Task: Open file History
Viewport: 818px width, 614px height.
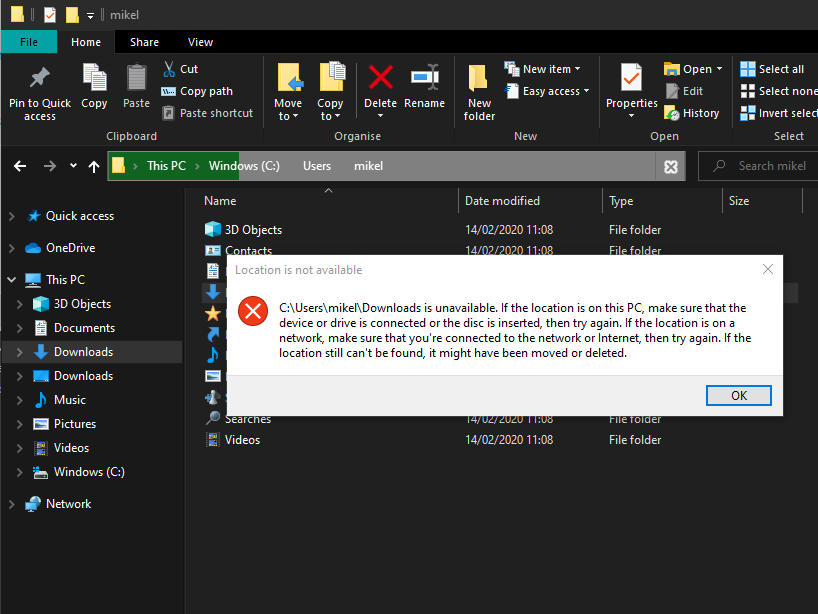Action: click(x=691, y=113)
